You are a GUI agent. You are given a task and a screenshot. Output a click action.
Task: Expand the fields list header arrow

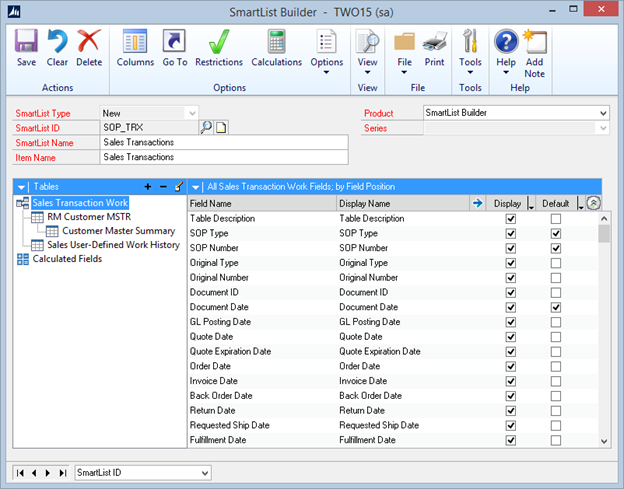195,187
